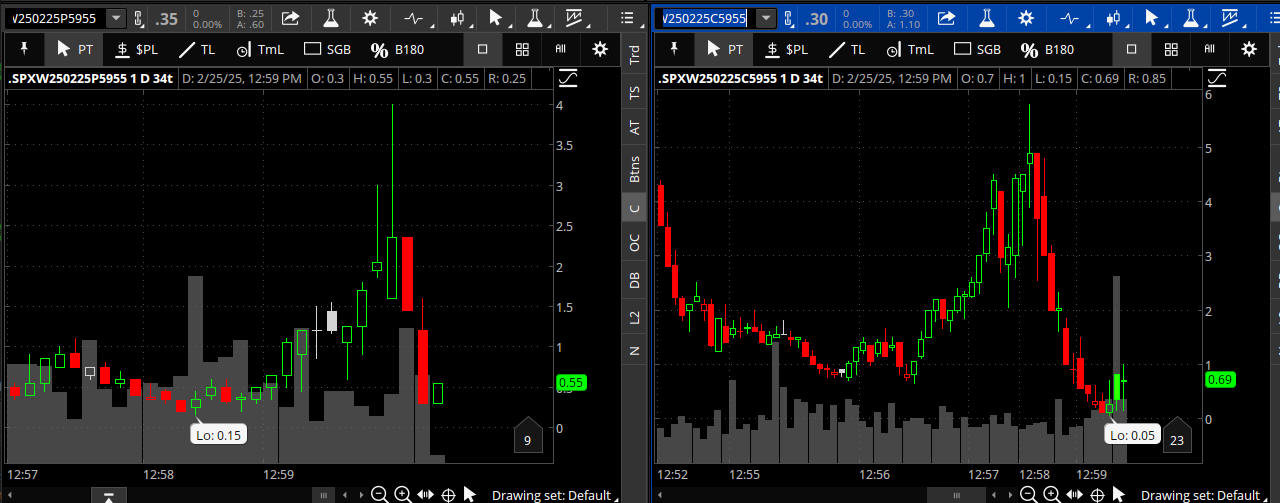This screenshot has height=503, width=1280.
Task: Open left chart's Edit Studies flask icon
Action: (330, 18)
